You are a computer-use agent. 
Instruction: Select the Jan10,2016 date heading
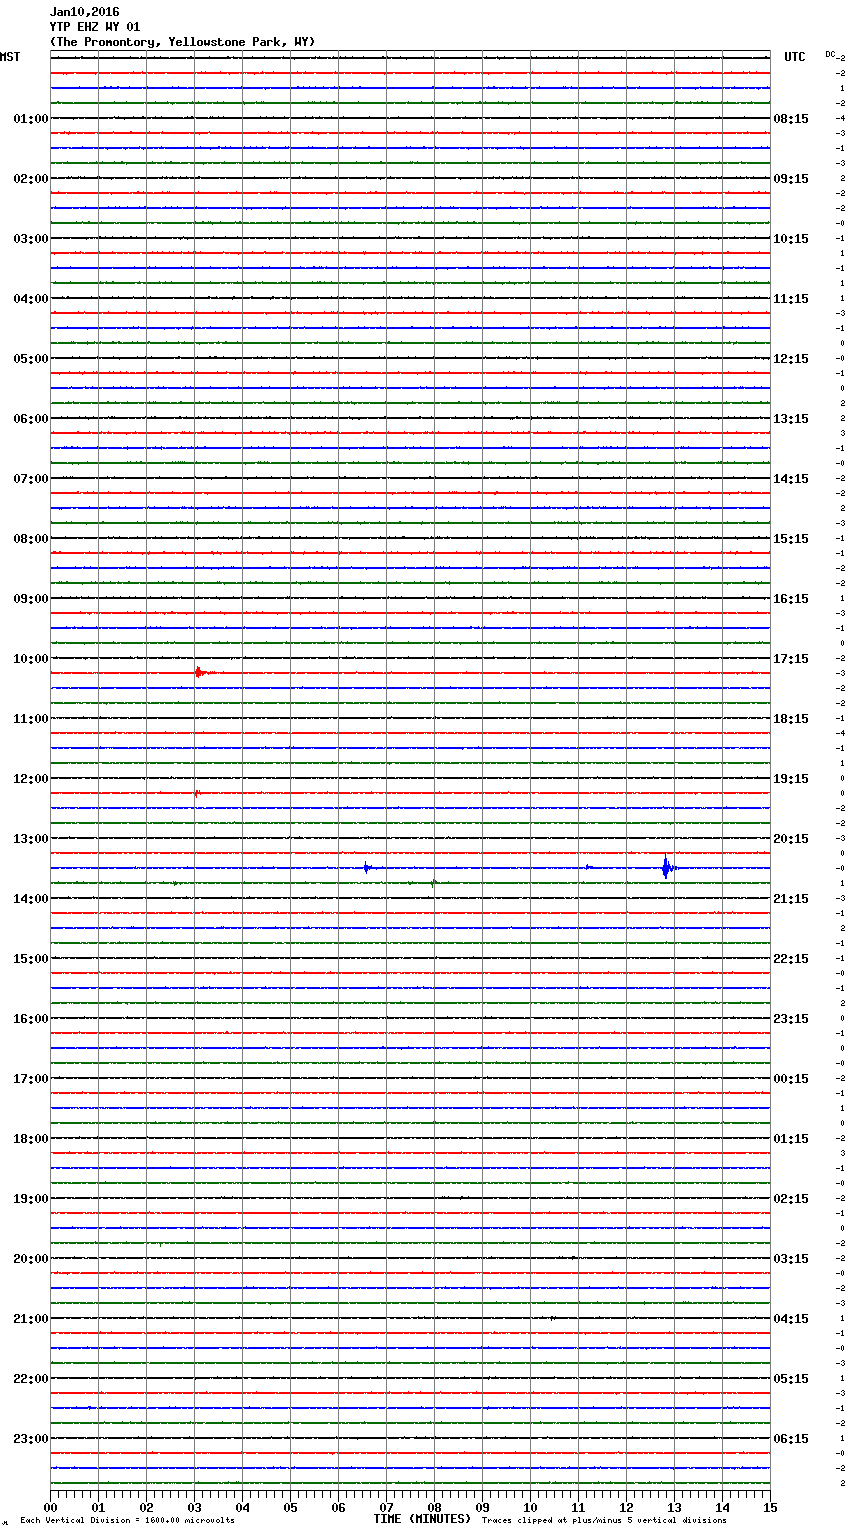[84, 12]
